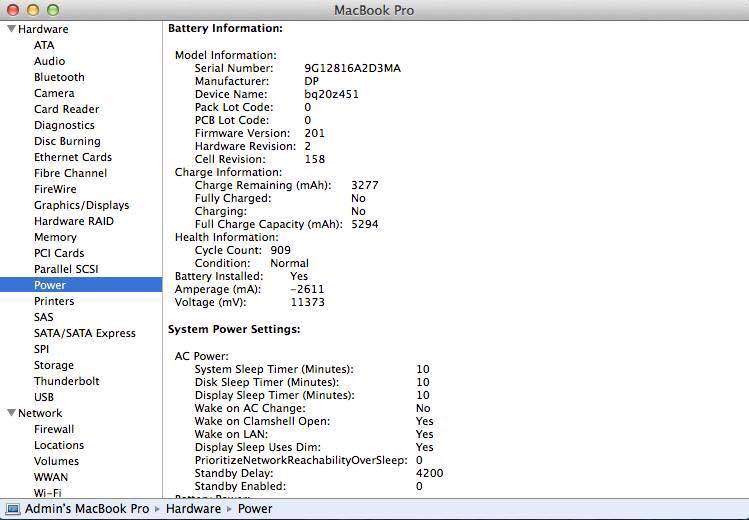Click the Display Sleep Uses Dim label
749x520 pixels.
(x=258, y=447)
